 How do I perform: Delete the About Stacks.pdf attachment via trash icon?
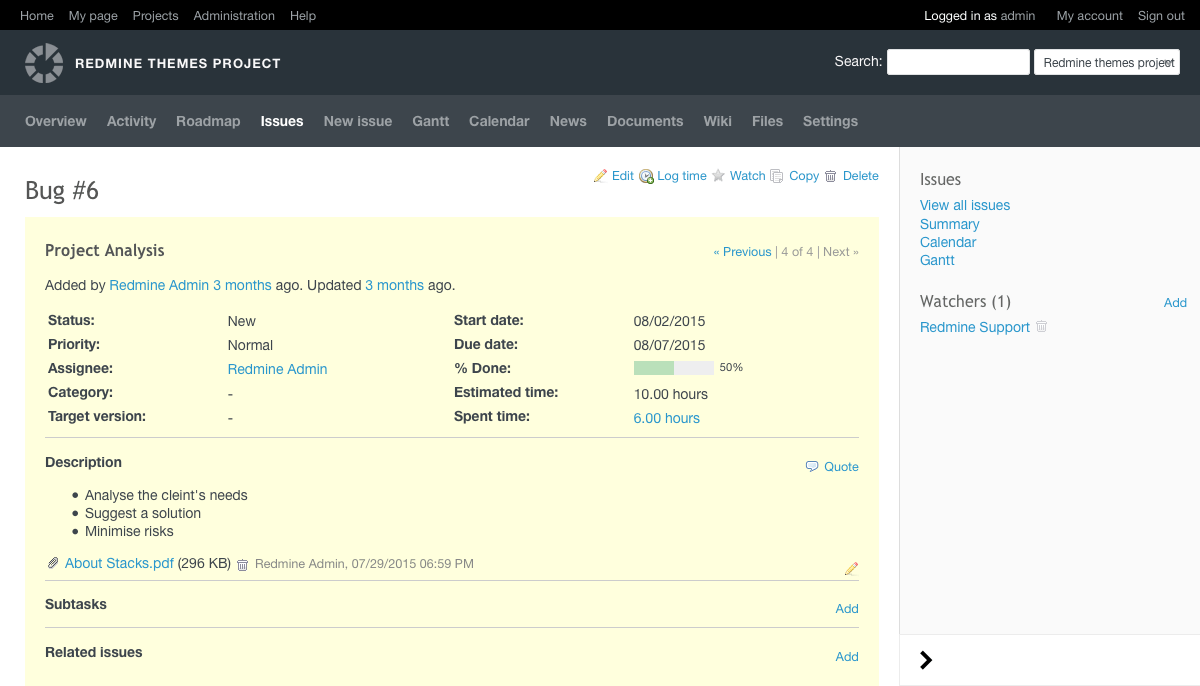(x=242, y=565)
